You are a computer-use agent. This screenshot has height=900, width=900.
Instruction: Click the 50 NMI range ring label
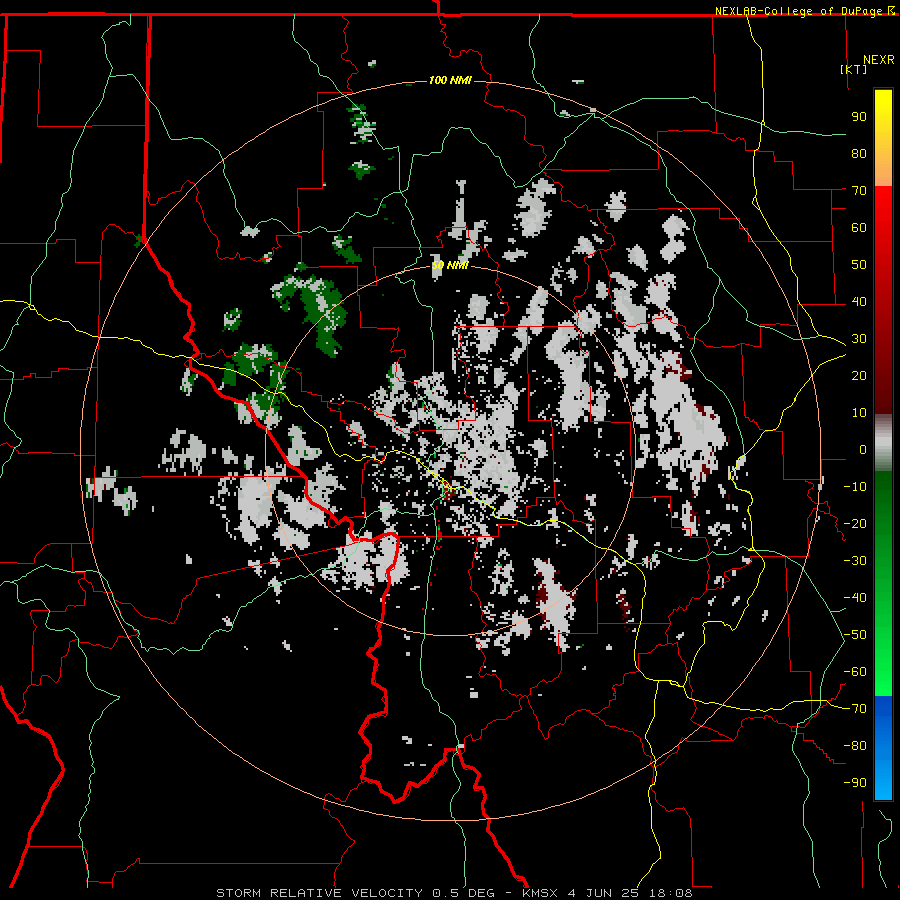pos(450,265)
